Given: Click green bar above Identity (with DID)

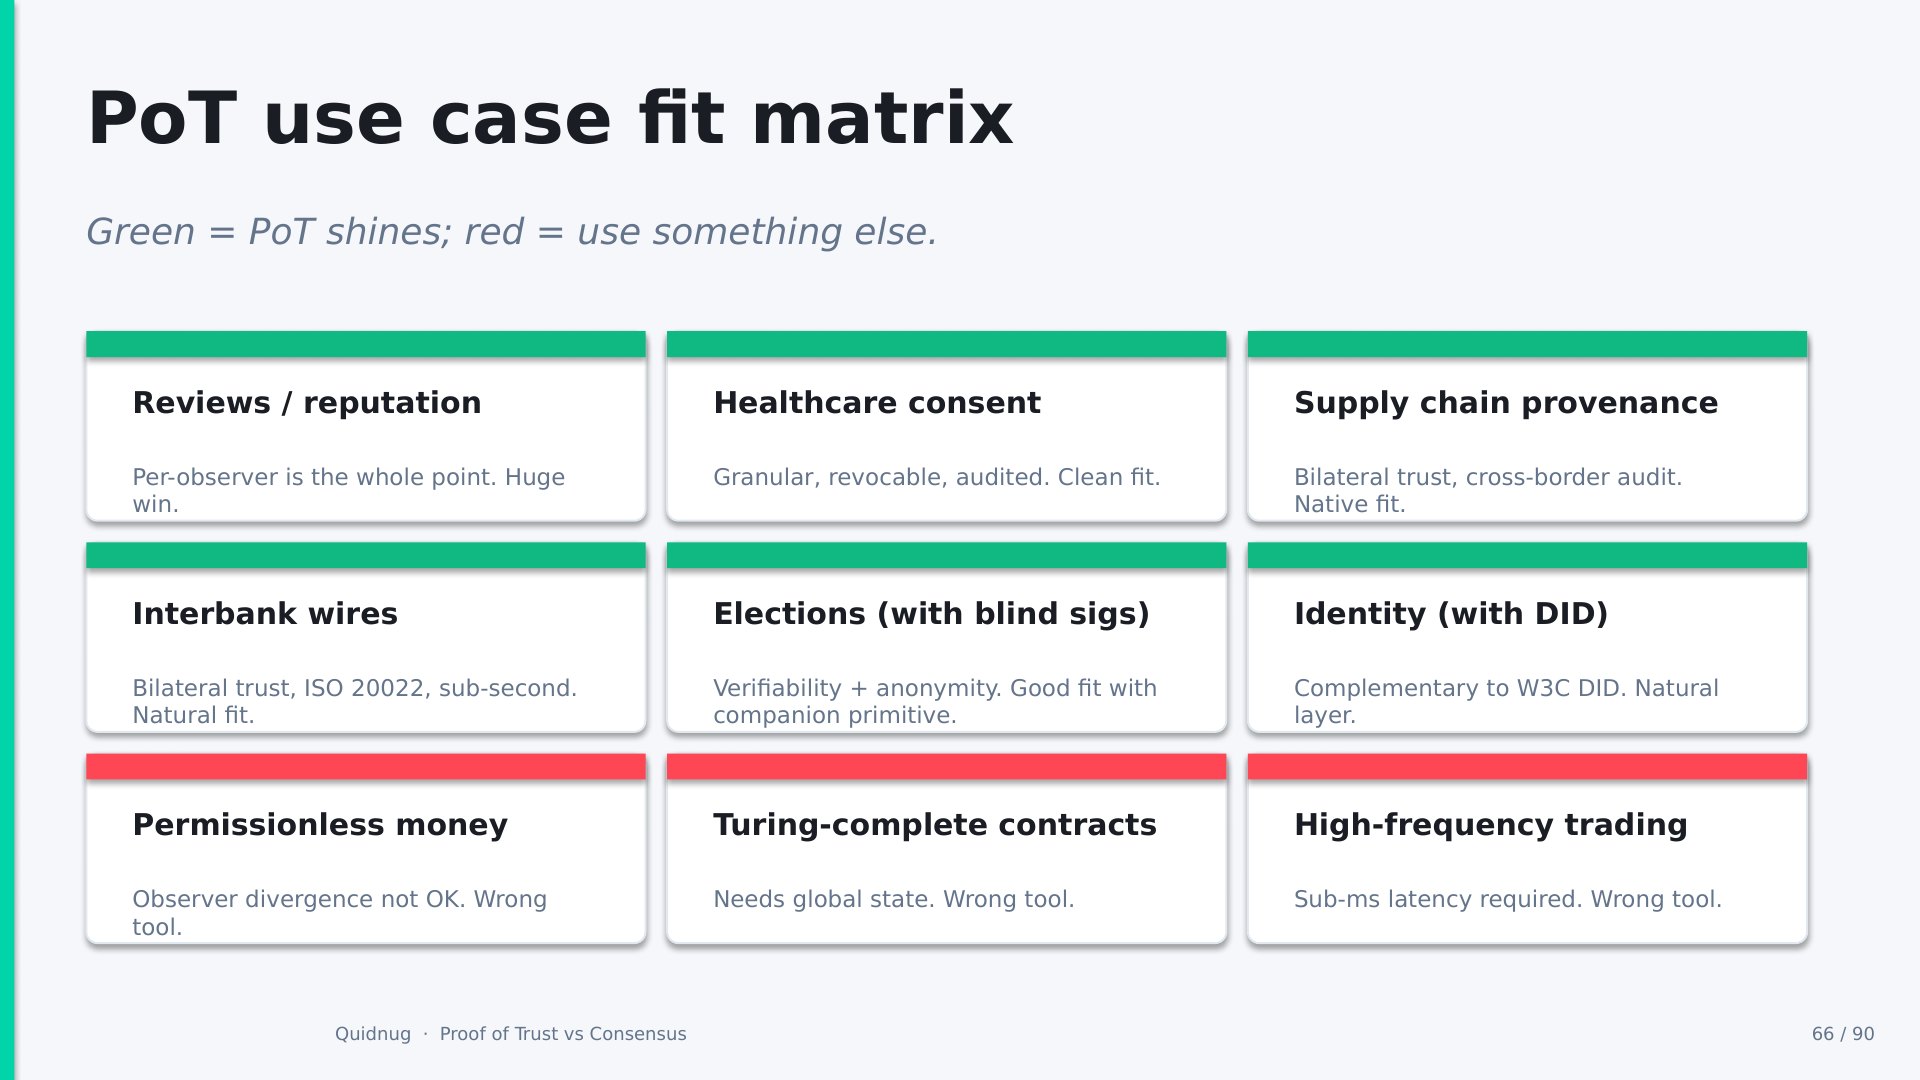Looking at the screenshot, I should coord(1527,555).
